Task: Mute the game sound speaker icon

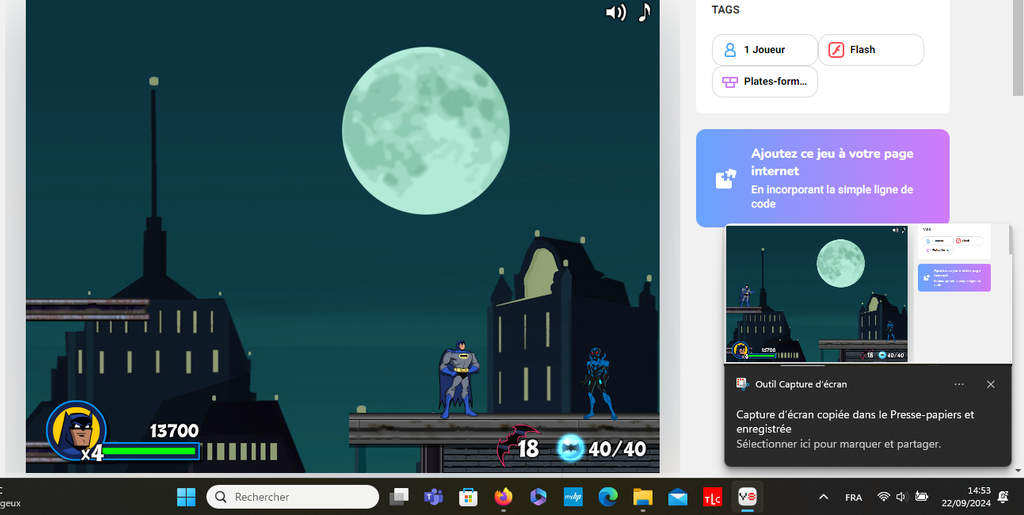Action: [x=615, y=12]
